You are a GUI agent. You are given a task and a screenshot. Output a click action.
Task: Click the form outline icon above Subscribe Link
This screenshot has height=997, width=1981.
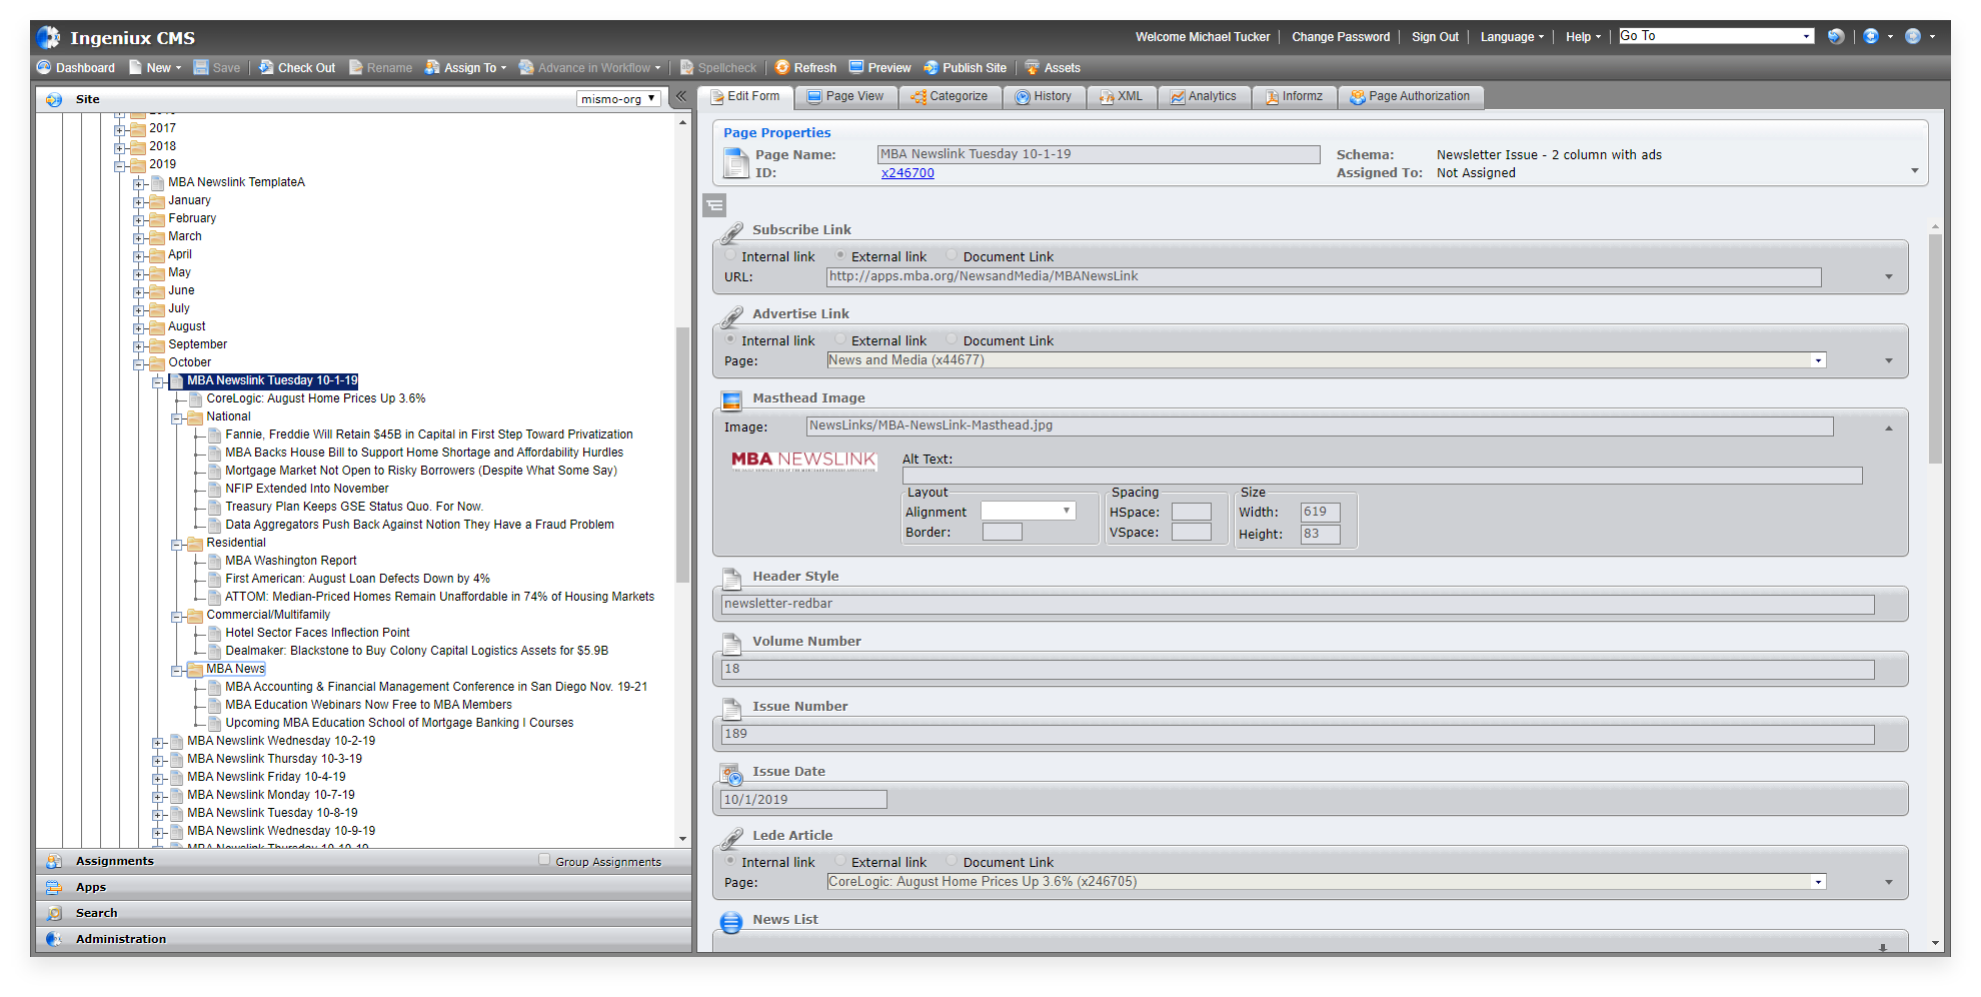pyautogui.click(x=714, y=206)
